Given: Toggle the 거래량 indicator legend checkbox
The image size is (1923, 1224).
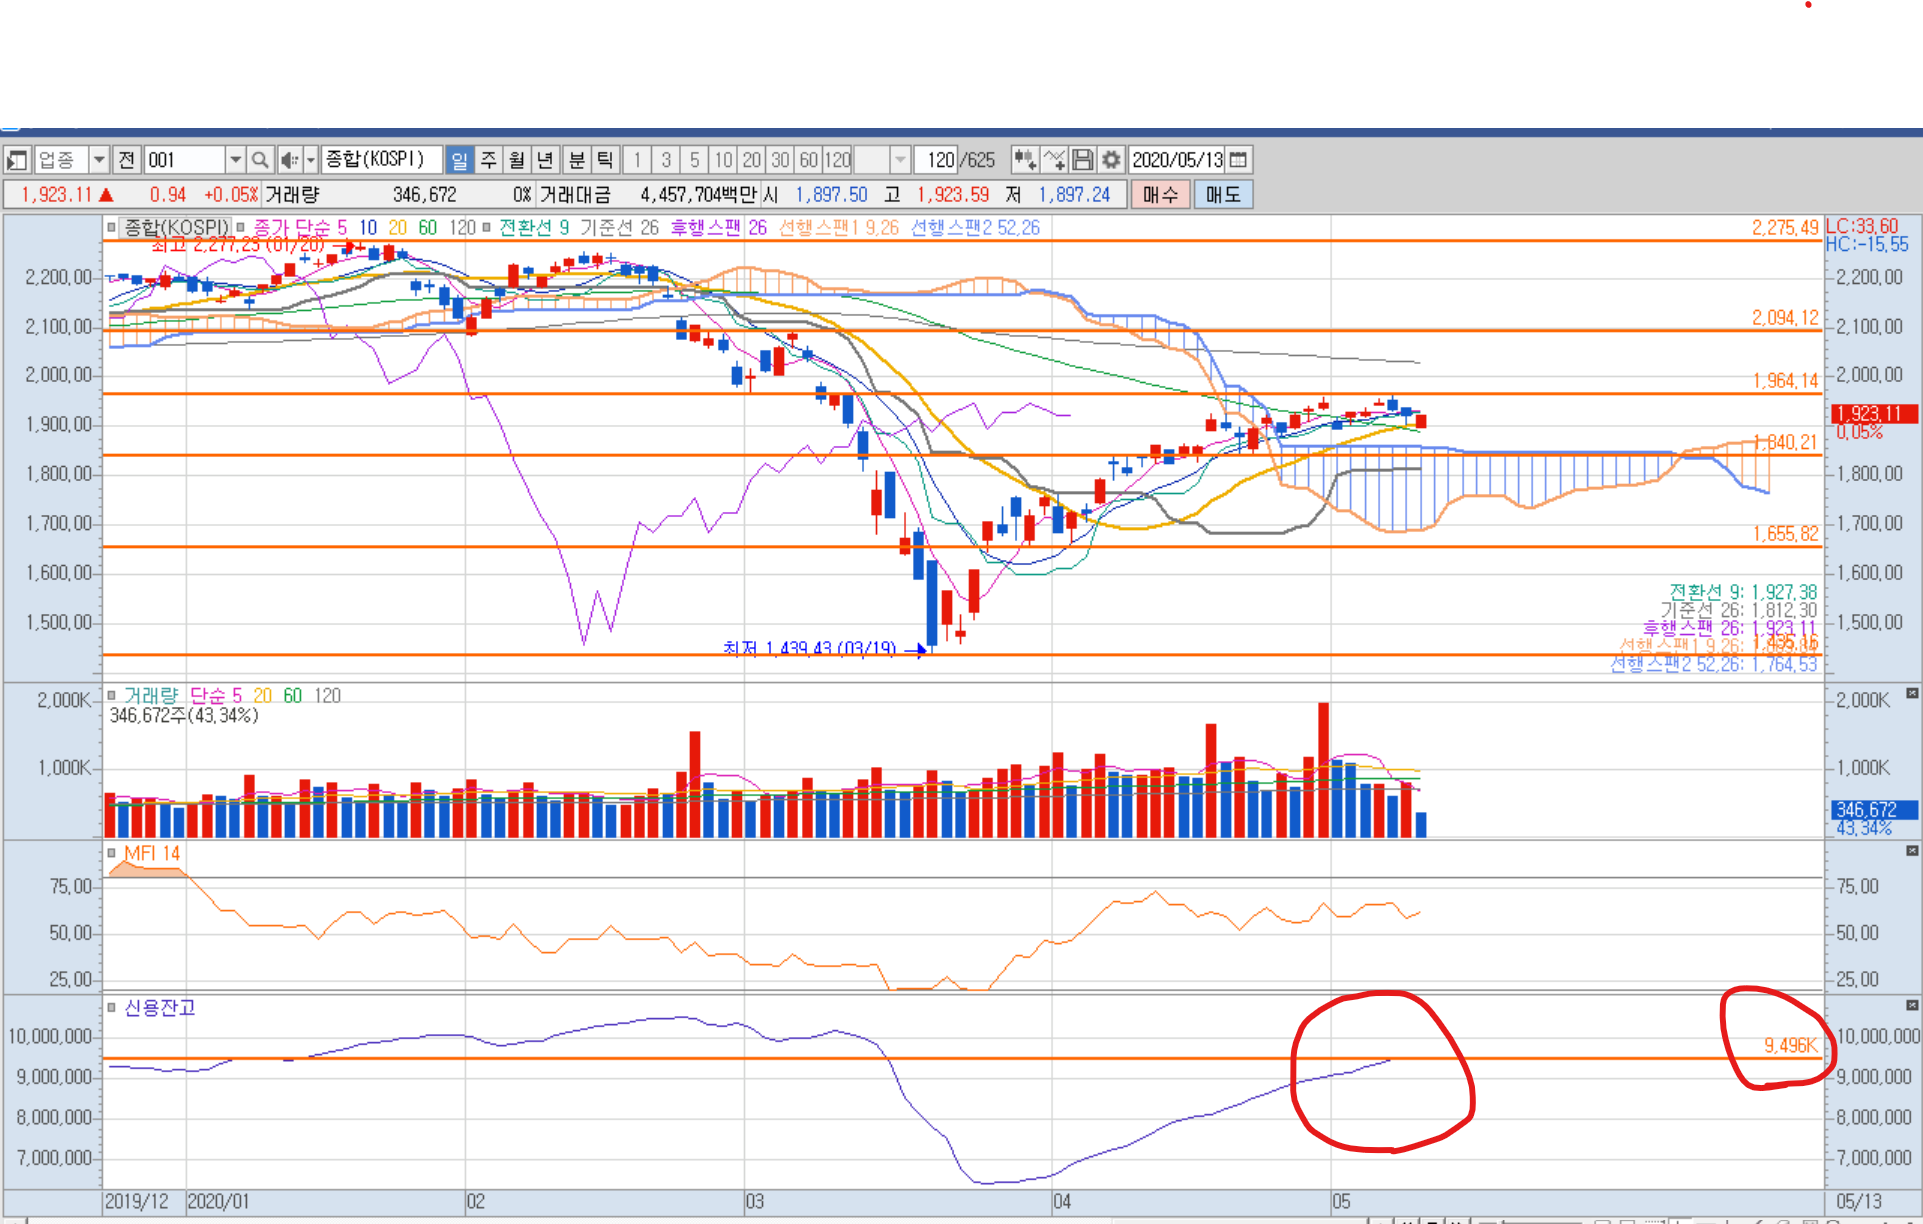Looking at the screenshot, I should click(112, 695).
